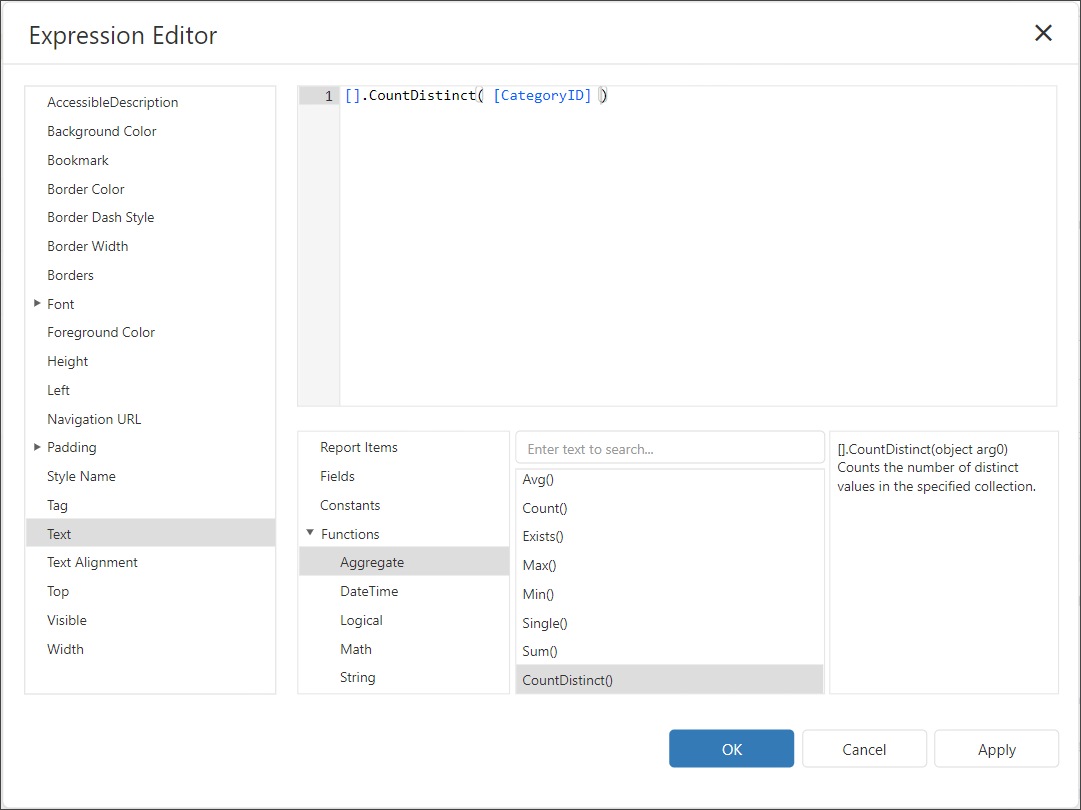The height and width of the screenshot is (810, 1081).
Task: Select the Aggregate function group
Action: [404, 562]
